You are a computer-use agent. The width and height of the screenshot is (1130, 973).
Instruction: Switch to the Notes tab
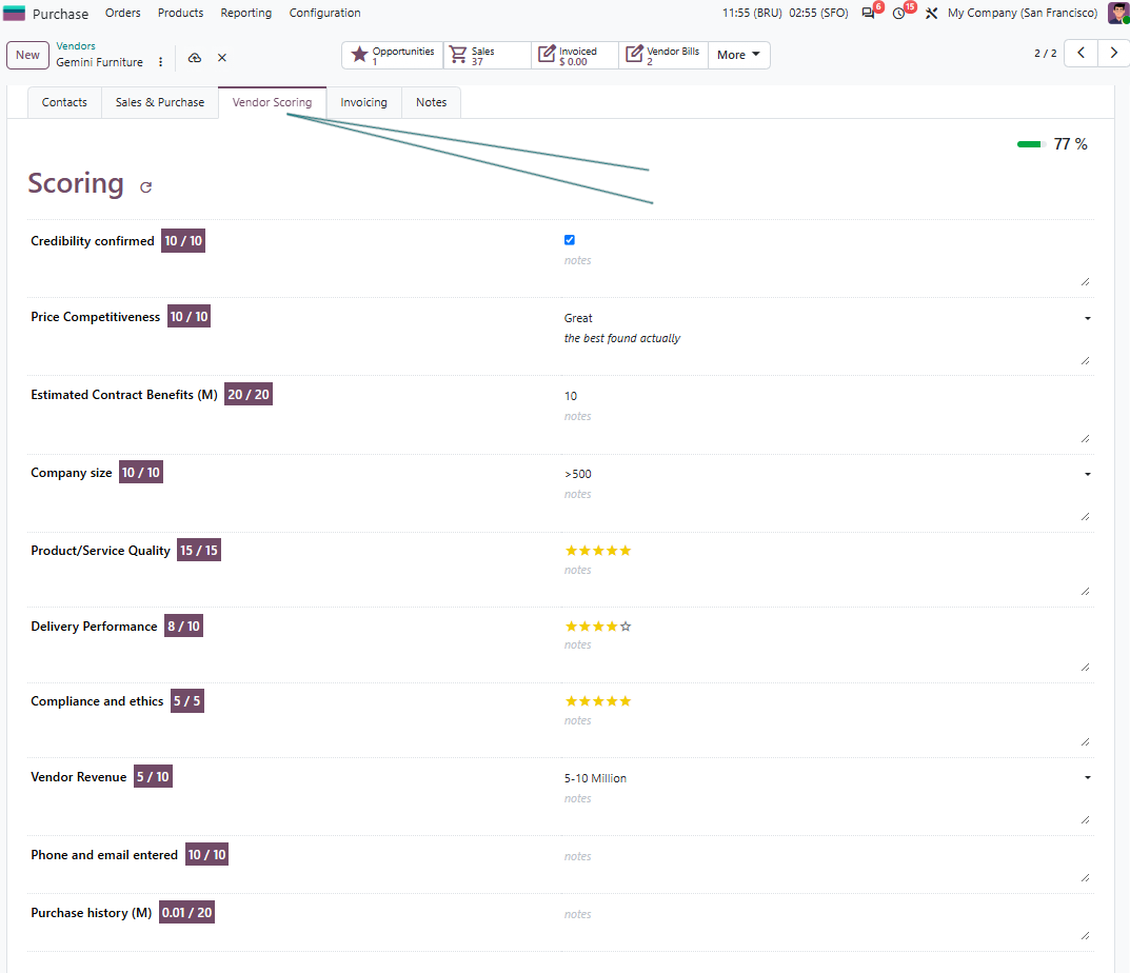point(431,102)
